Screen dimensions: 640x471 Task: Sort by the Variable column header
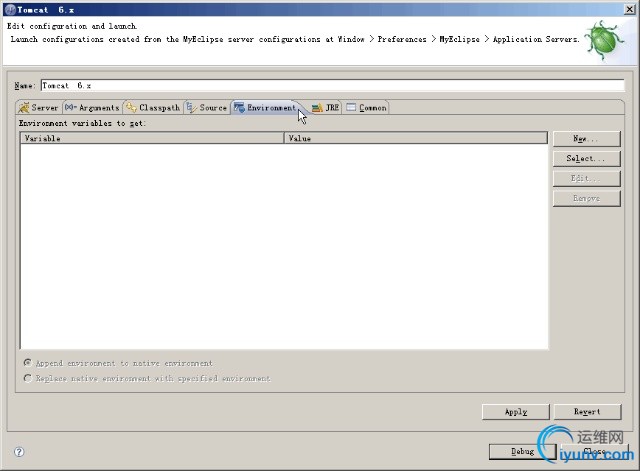click(152, 138)
